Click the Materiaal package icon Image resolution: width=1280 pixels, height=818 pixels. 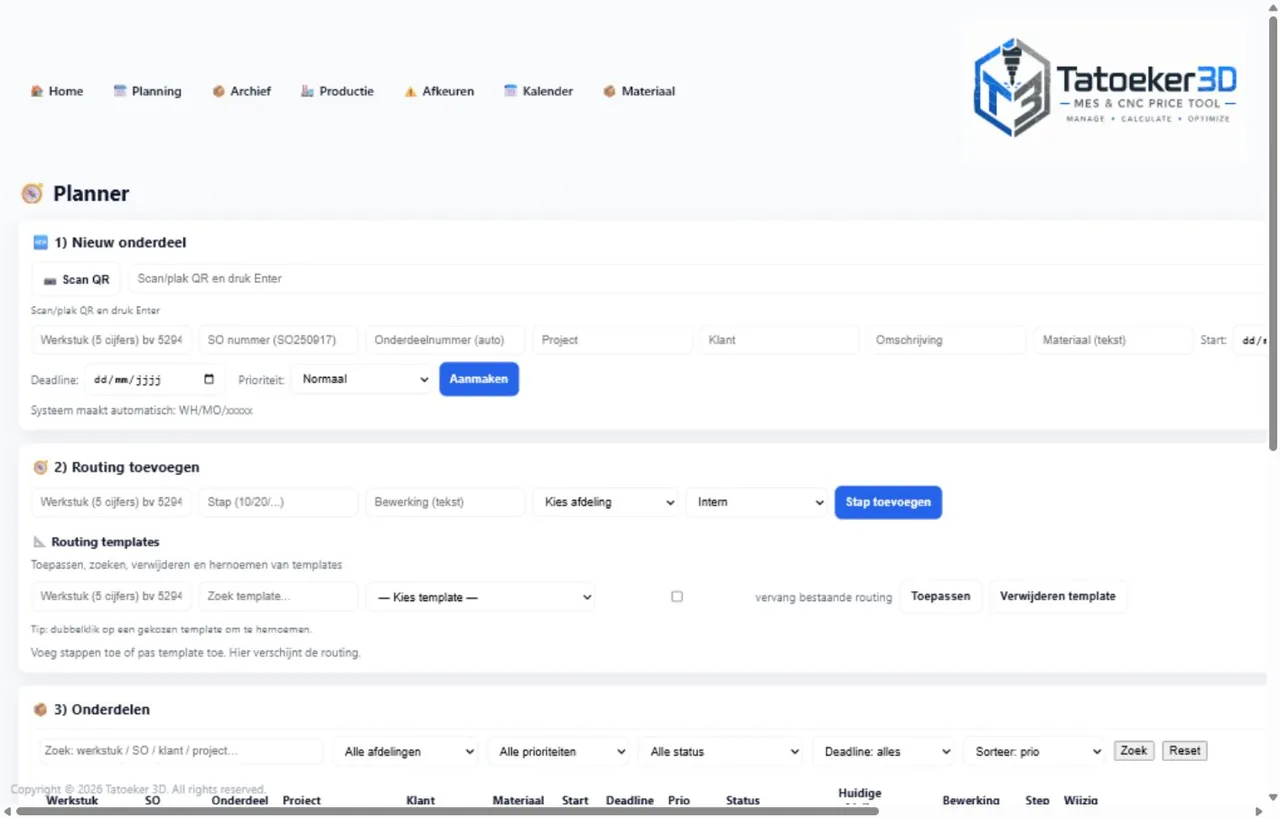(609, 91)
